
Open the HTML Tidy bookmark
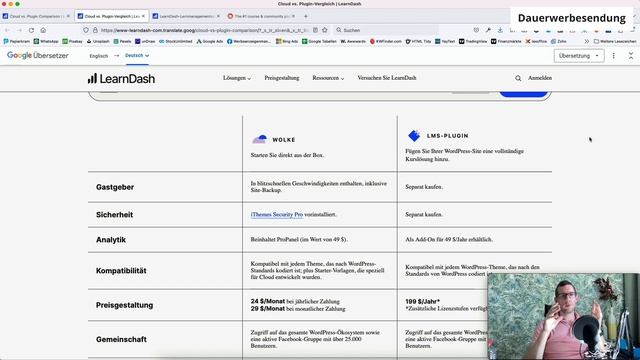418,41
